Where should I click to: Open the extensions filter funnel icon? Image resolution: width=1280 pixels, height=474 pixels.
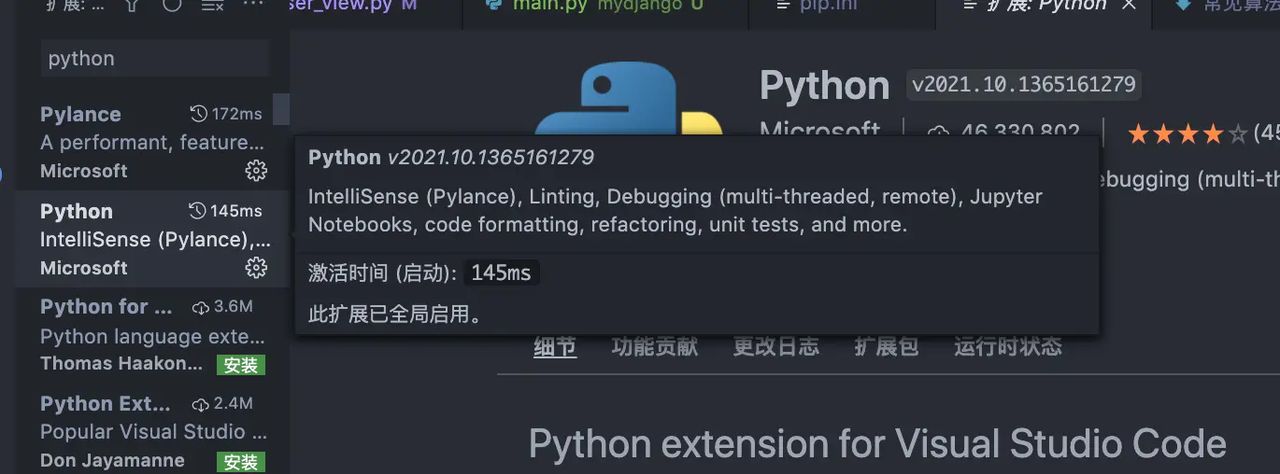click(x=132, y=4)
